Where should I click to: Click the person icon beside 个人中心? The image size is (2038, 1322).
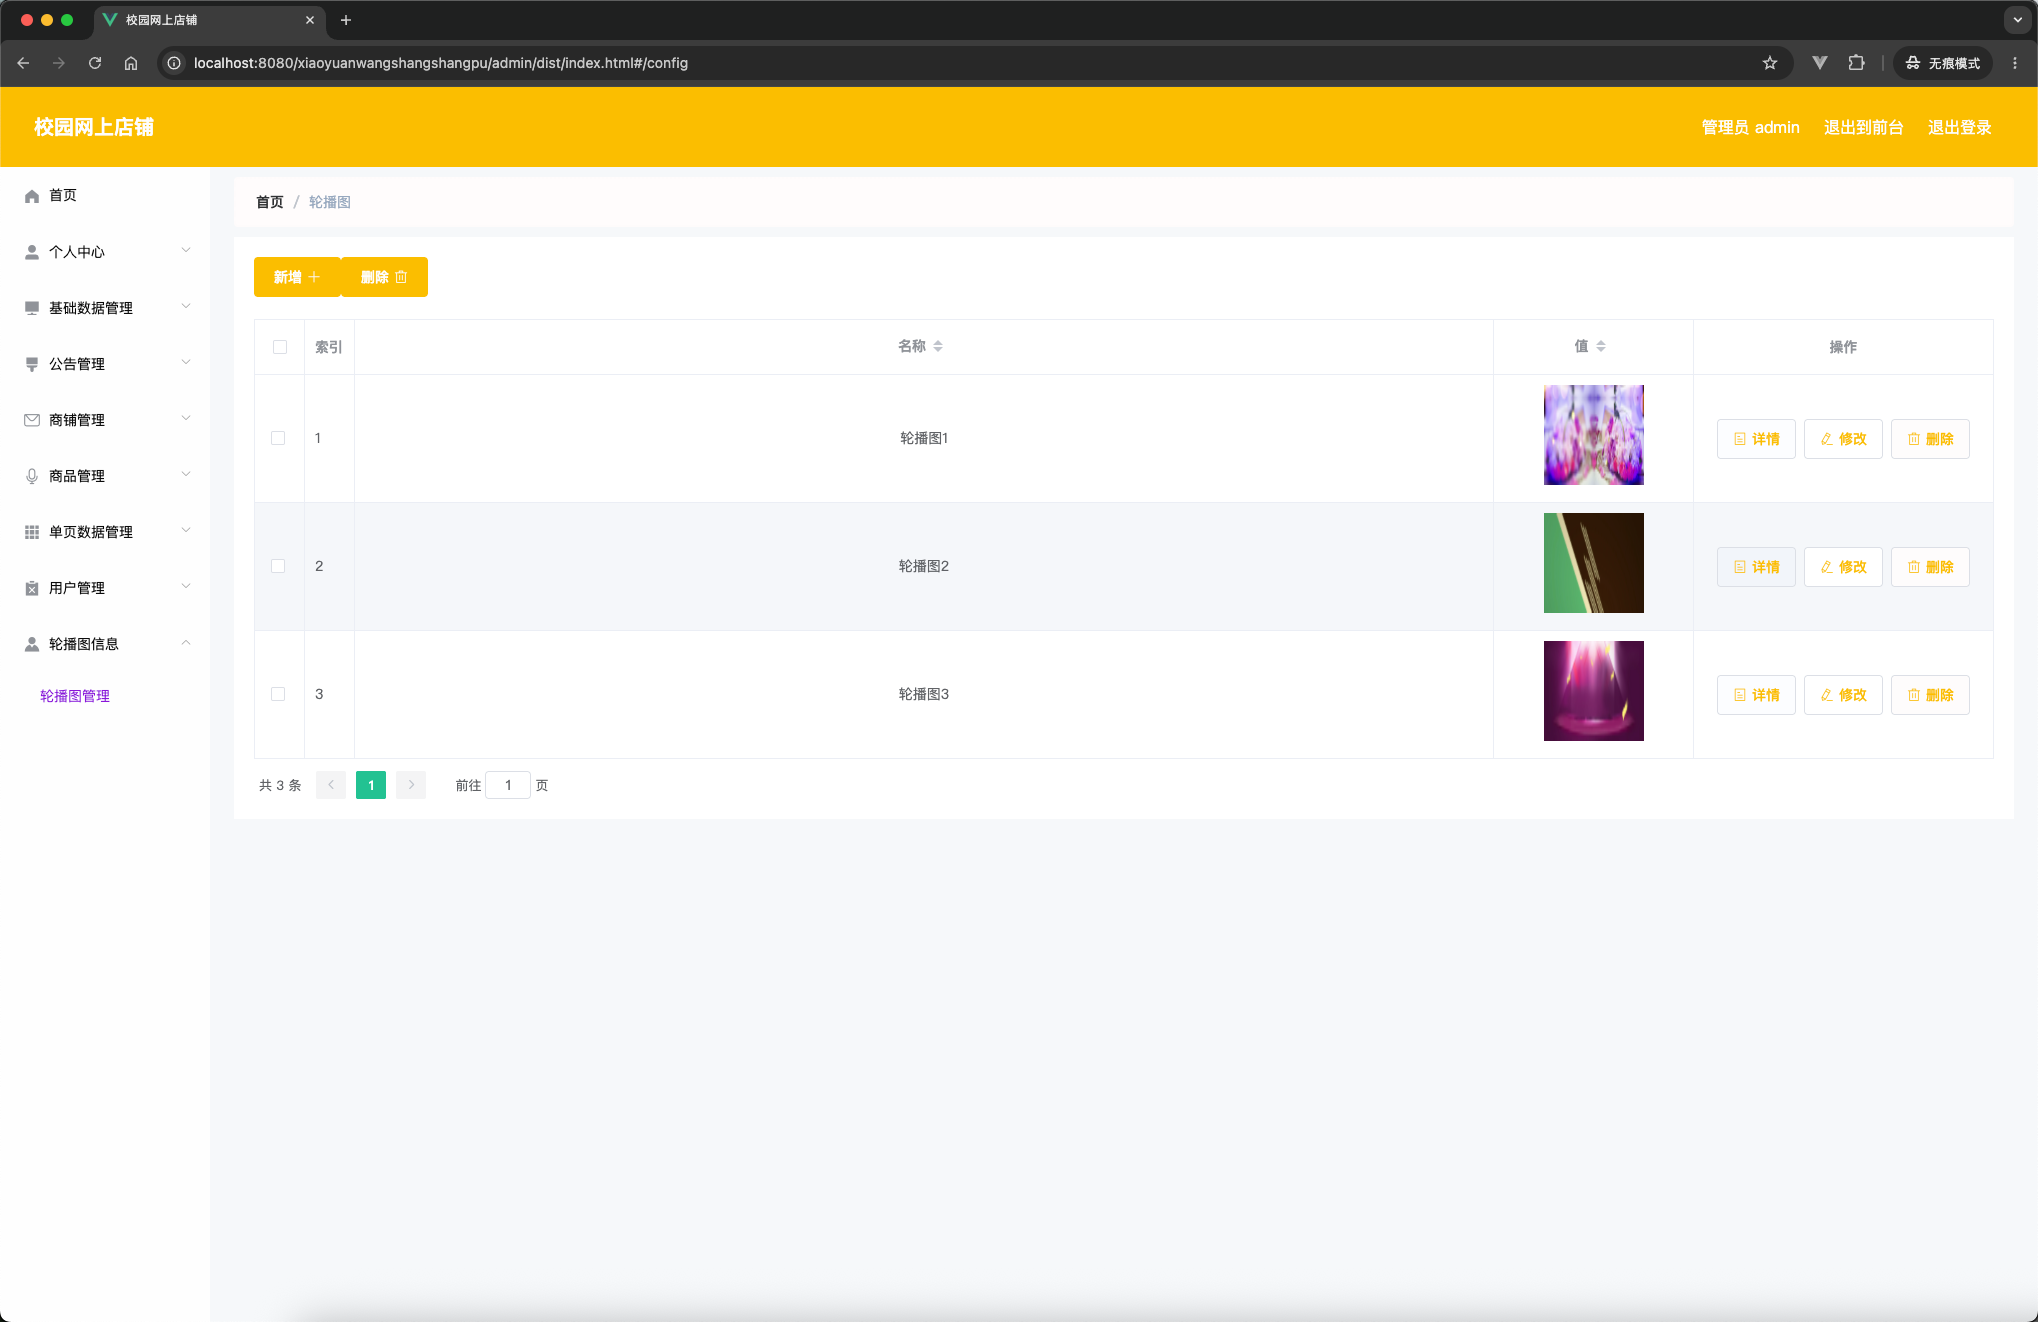(32, 252)
